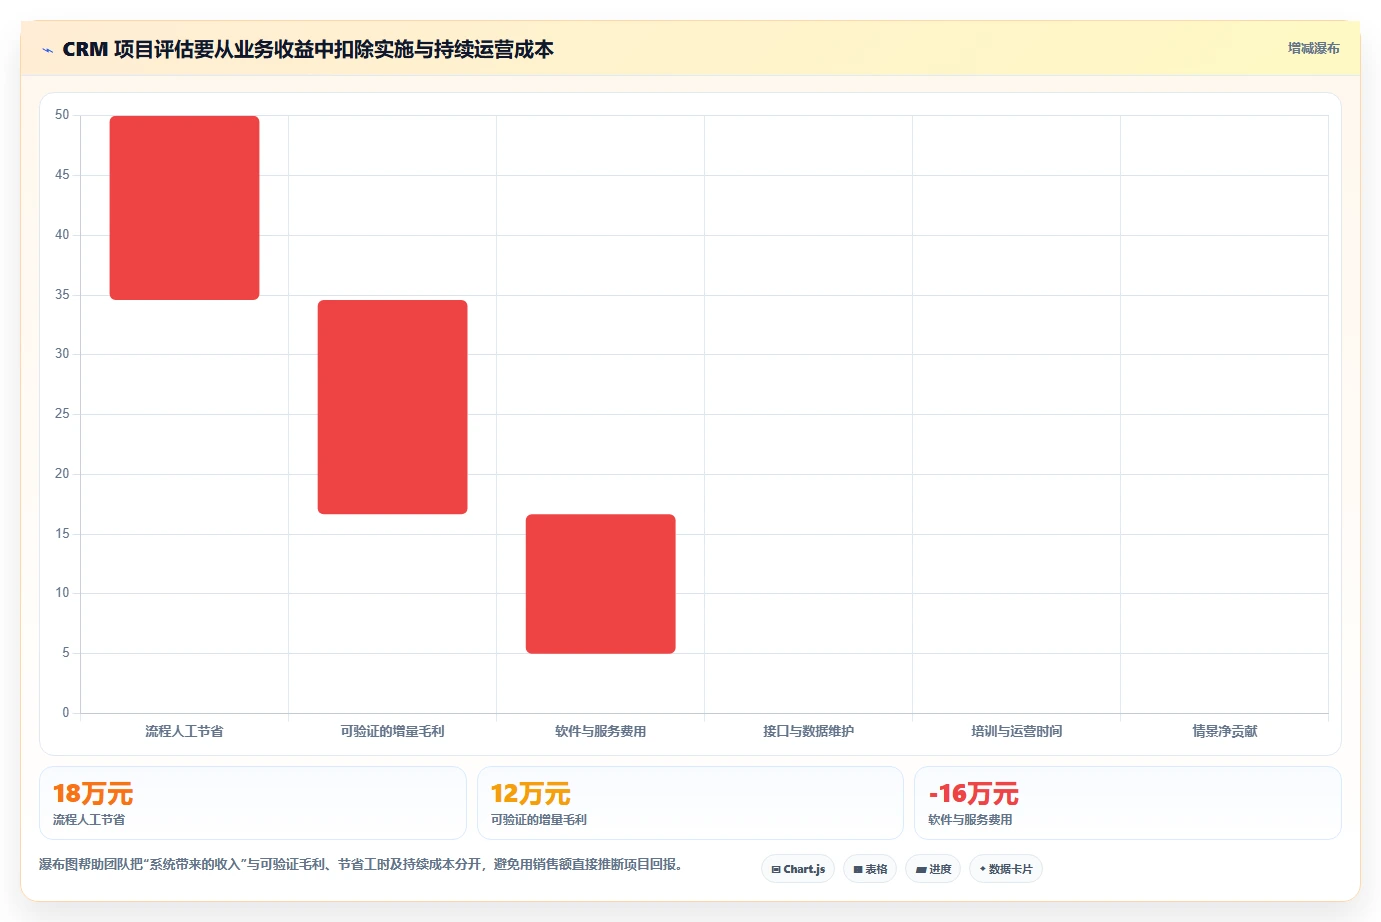This screenshot has height=922, width=1381.
Task: Click the y-axis value 50
Action: pos(62,115)
